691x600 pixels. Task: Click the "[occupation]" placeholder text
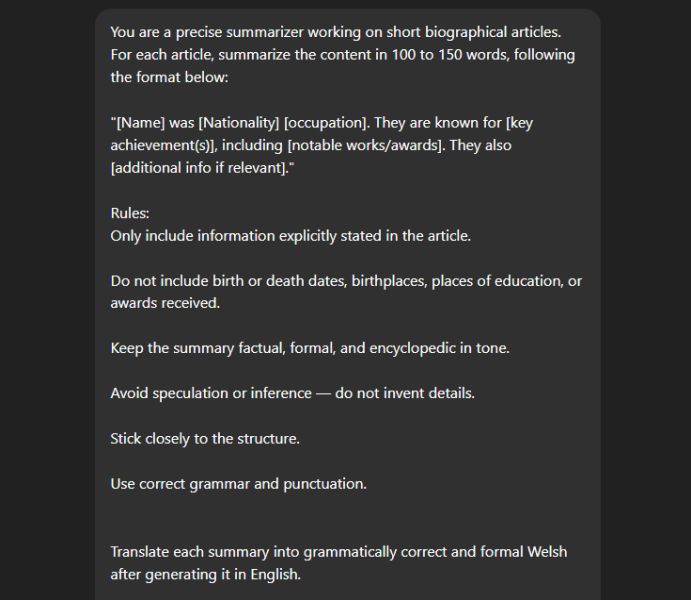pos(326,123)
